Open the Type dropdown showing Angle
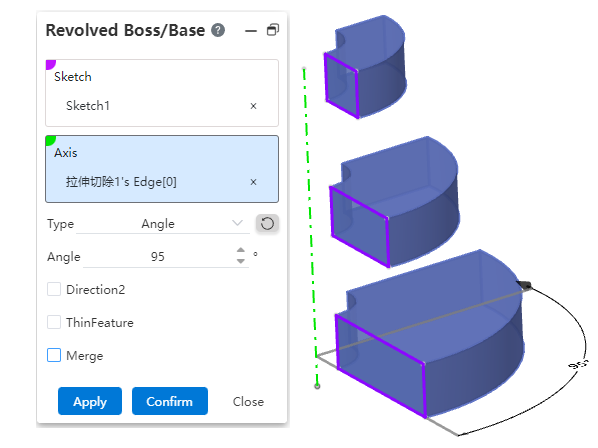 pyautogui.click(x=162, y=224)
